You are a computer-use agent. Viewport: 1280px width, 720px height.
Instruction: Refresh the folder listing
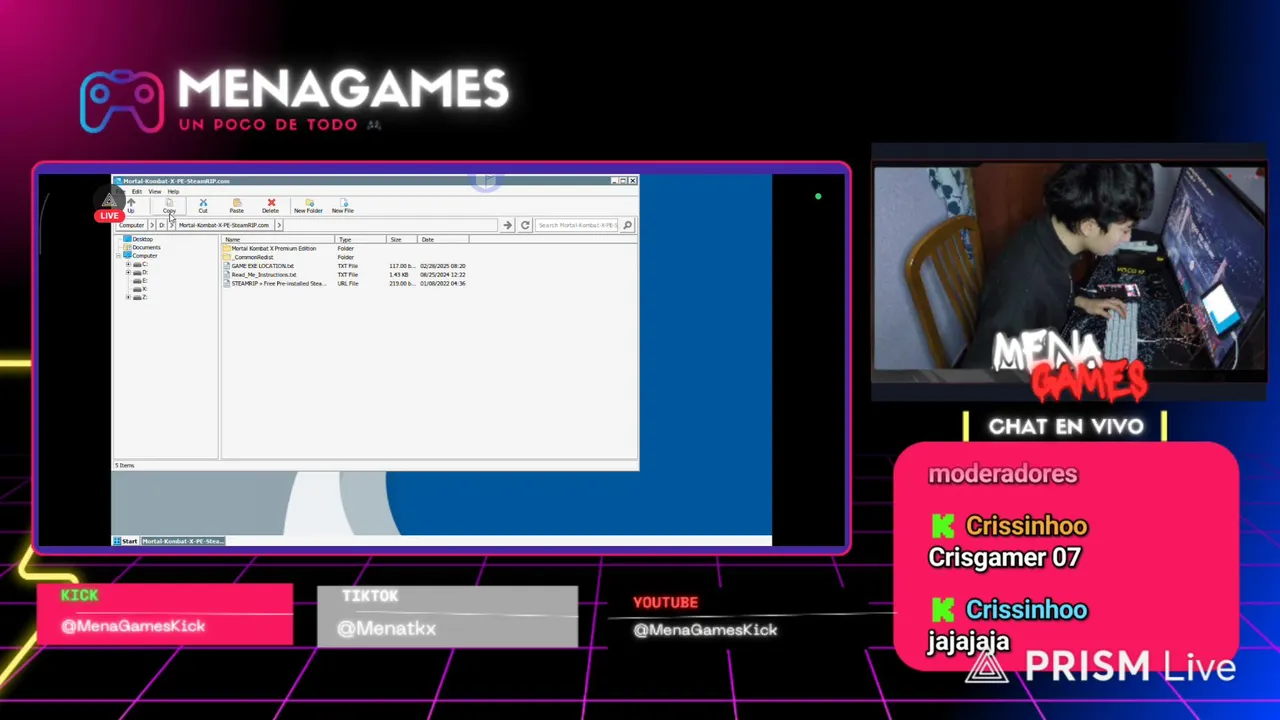[525, 225]
